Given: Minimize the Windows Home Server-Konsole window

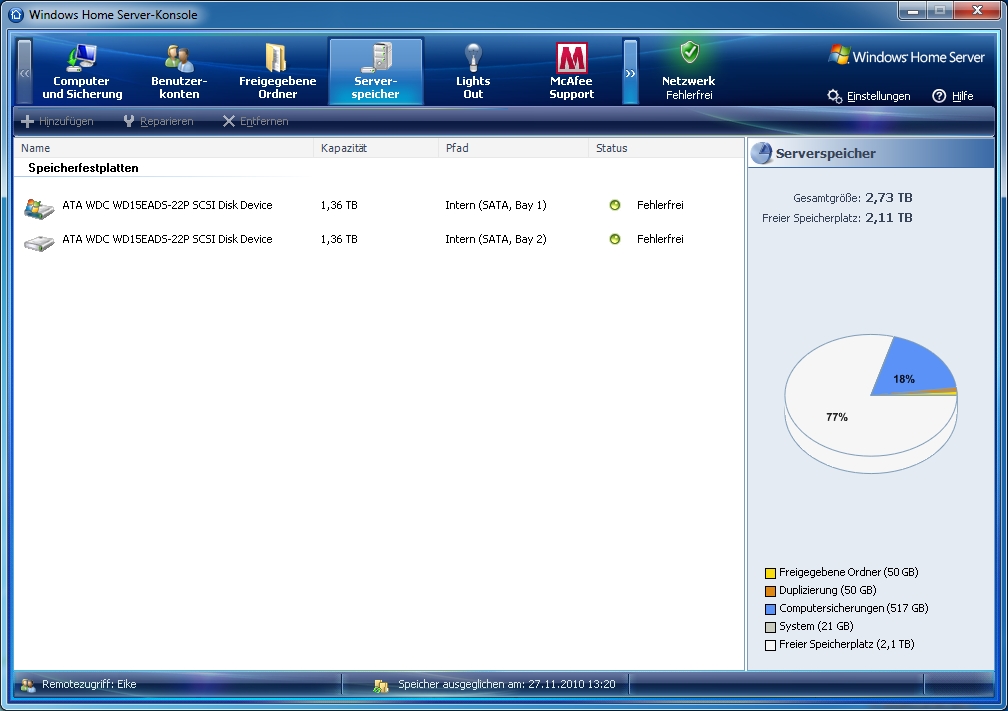Looking at the screenshot, I should coord(913,11).
